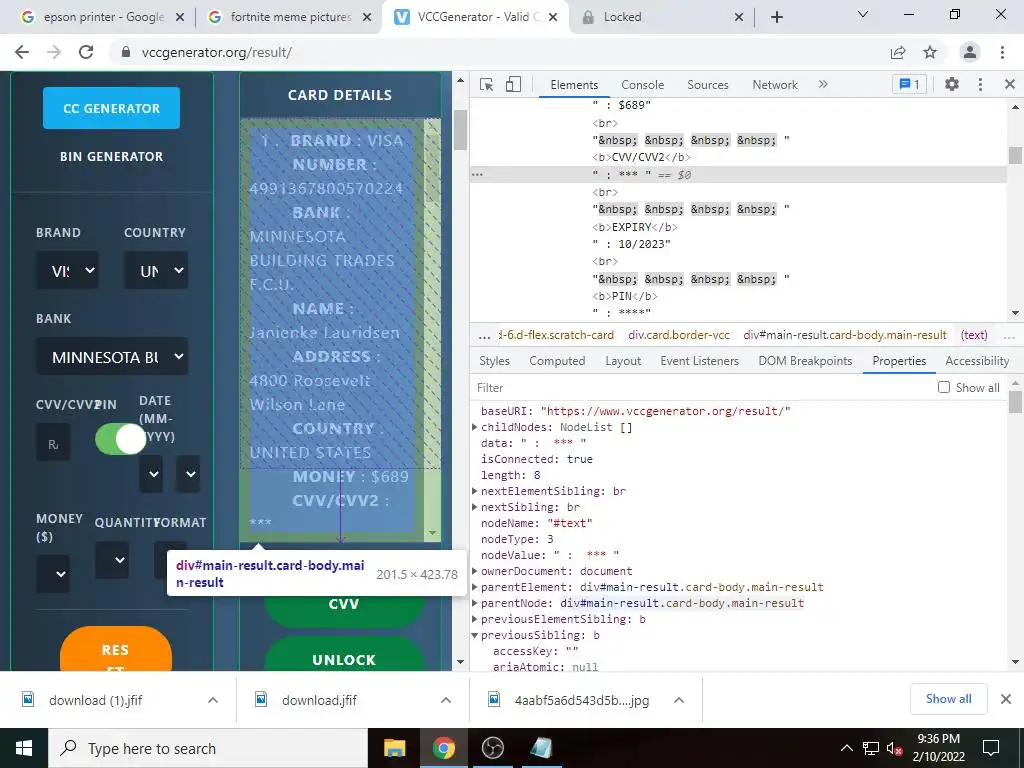Toggle the PIN switch
Image resolution: width=1024 pixels, height=768 pixels.
(x=120, y=439)
